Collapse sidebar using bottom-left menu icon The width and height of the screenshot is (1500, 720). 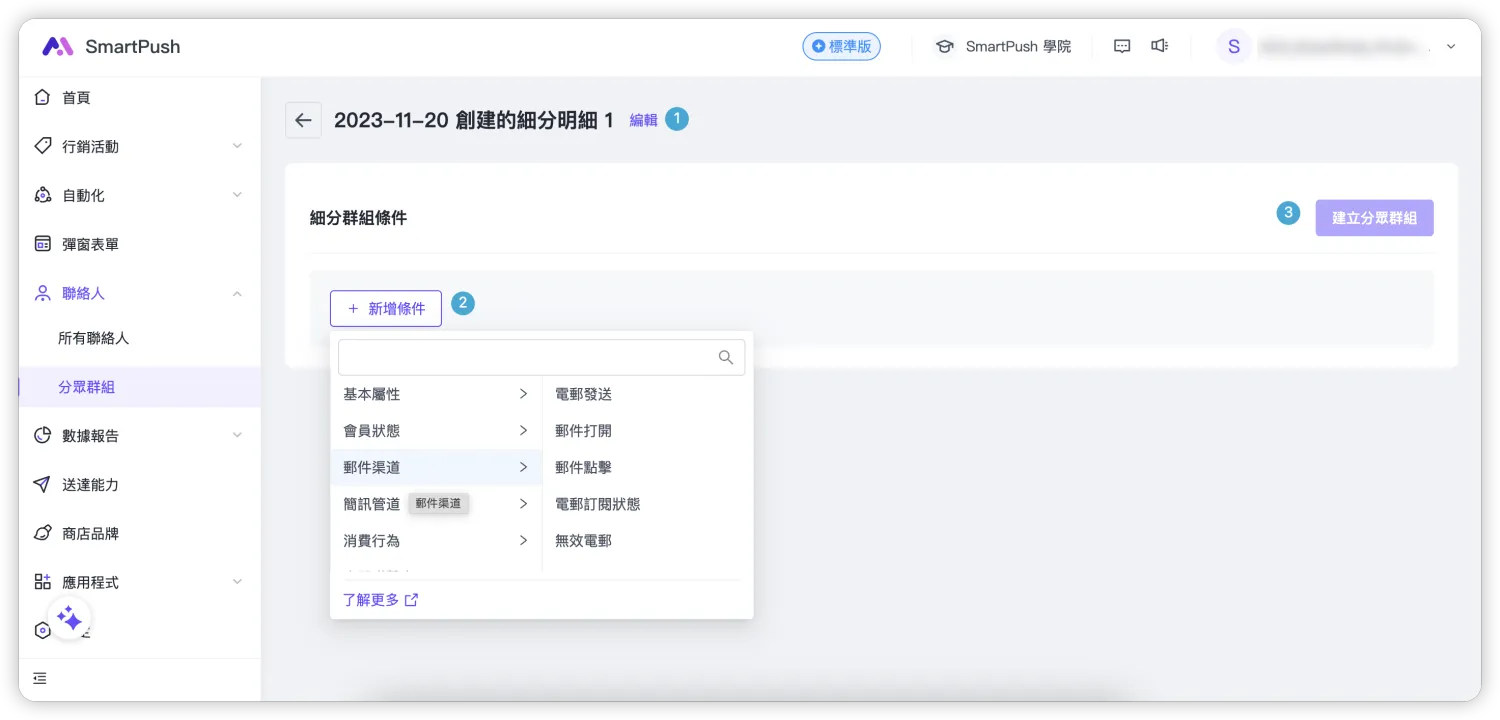click(x=40, y=678)
